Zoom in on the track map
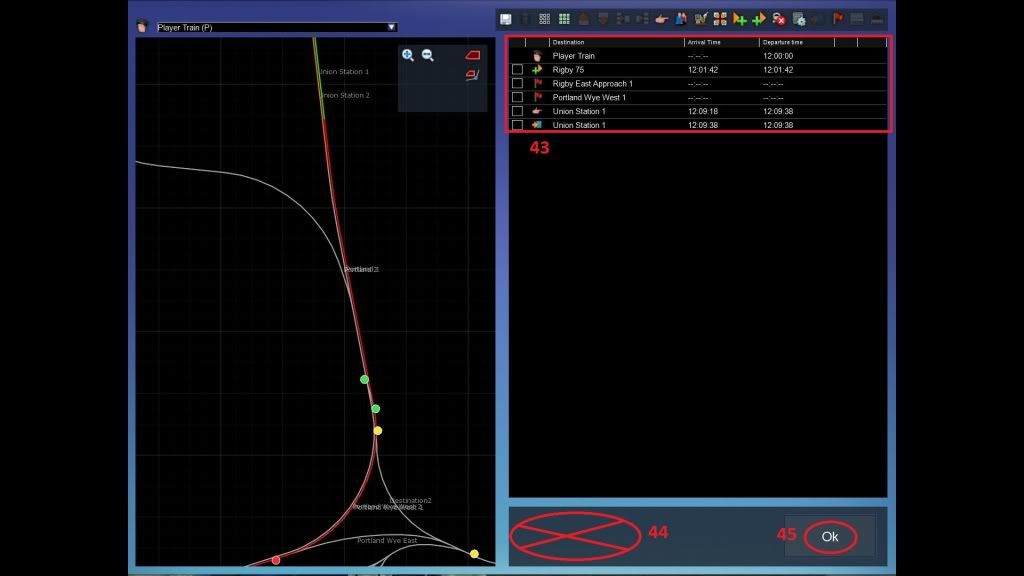Screen dimensions: 1024x576 click(x=408, y=55)
